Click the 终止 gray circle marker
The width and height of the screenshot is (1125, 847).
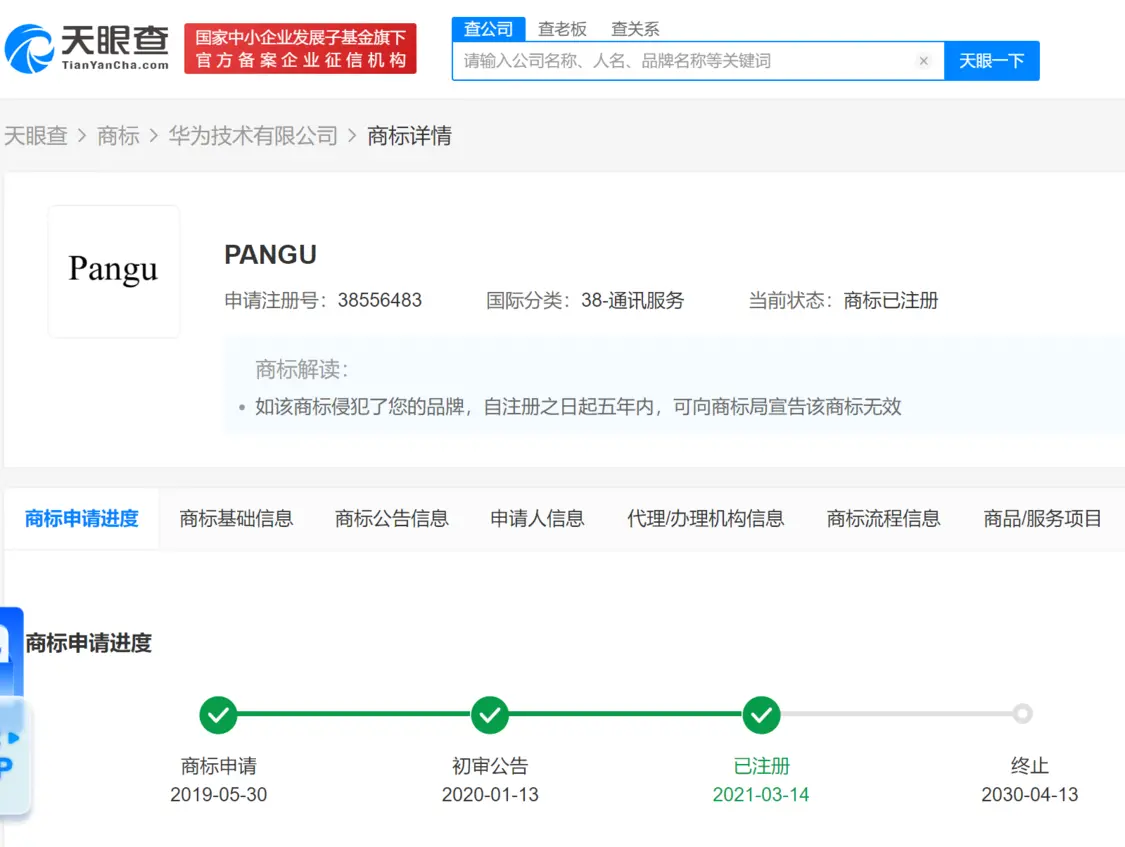point(1021,714)
